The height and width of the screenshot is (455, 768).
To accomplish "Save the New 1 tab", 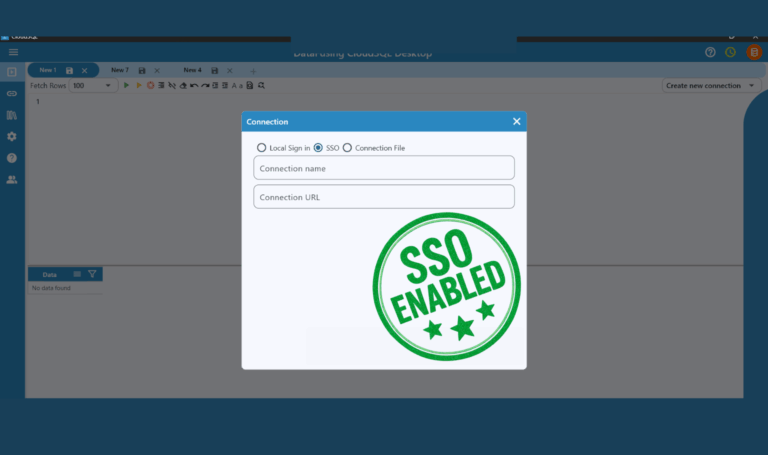I will (69, 71).
